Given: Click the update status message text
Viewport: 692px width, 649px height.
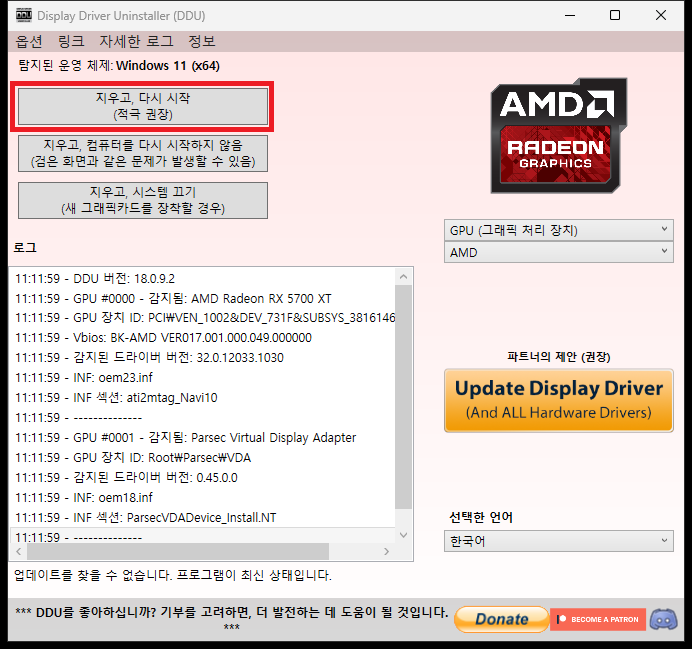Looking at the screenshot, I should 173,575.
